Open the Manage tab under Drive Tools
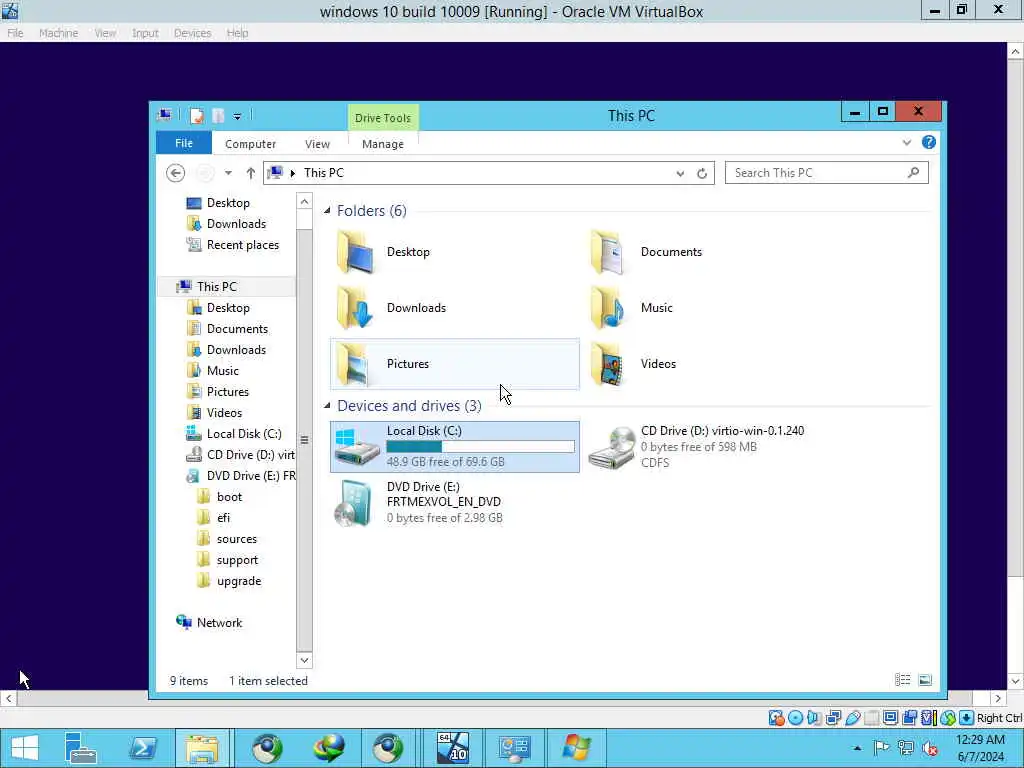Viewport: 1024px width, 768px height. tap(383, 144)
